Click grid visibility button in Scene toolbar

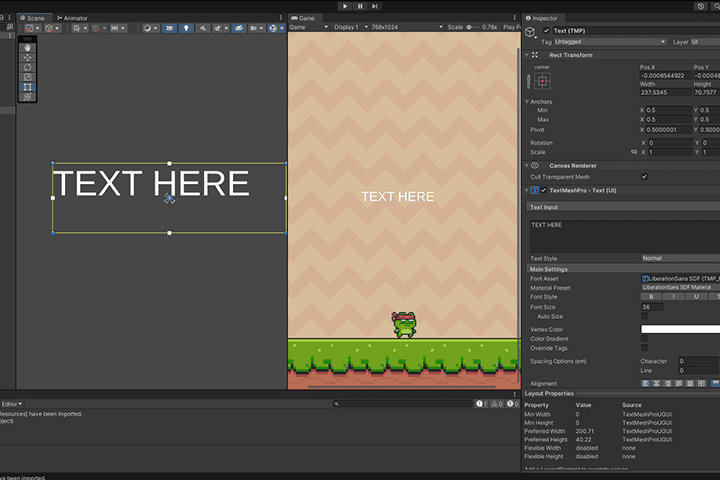tap(79, 28)
